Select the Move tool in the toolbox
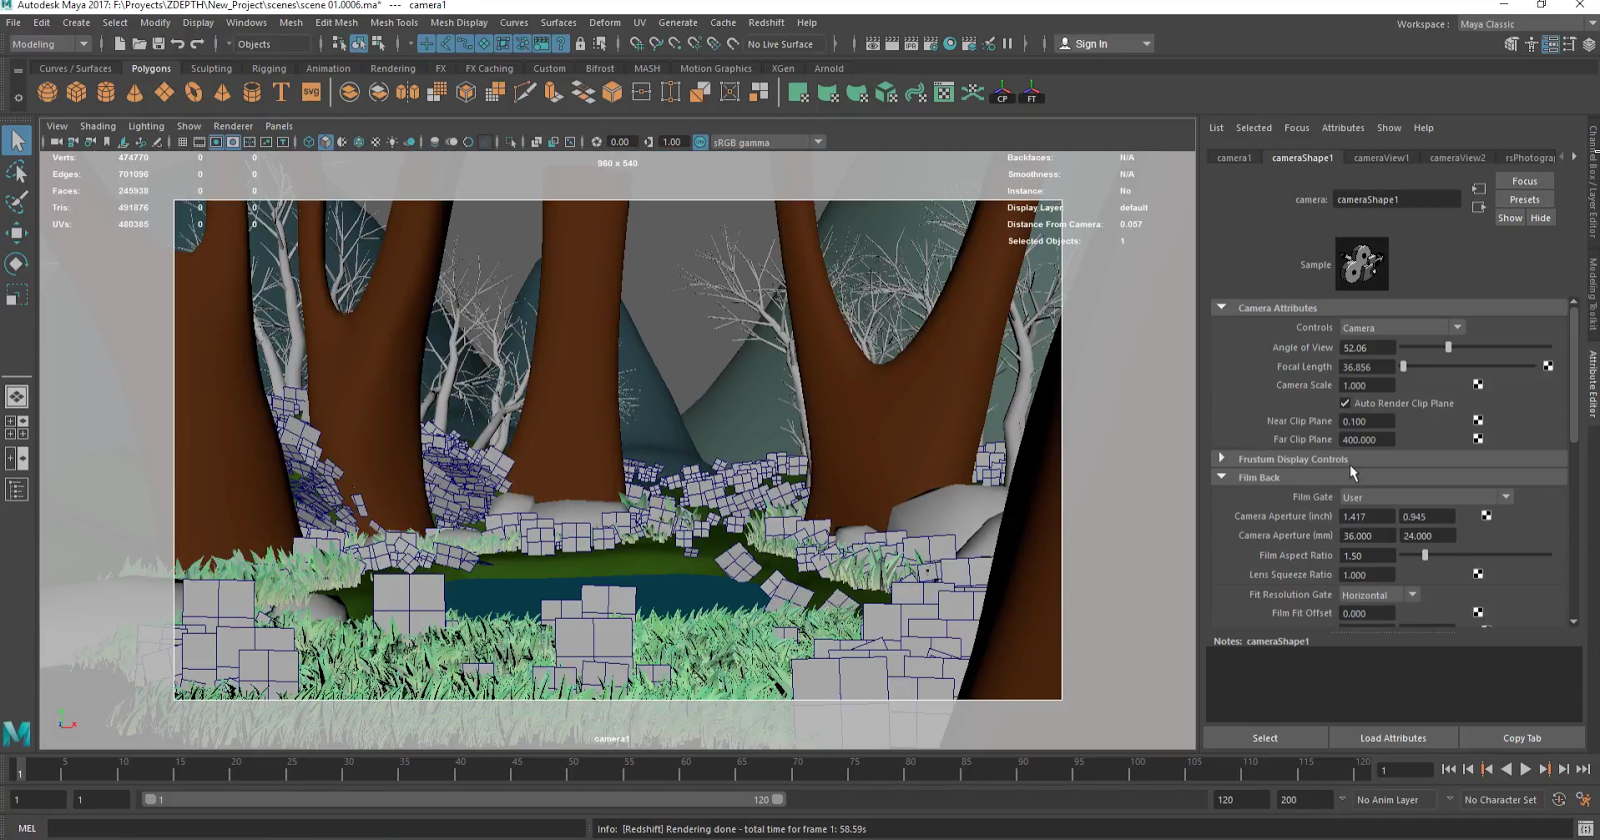This screenshot has width=1600, height=840. [17, 233]
